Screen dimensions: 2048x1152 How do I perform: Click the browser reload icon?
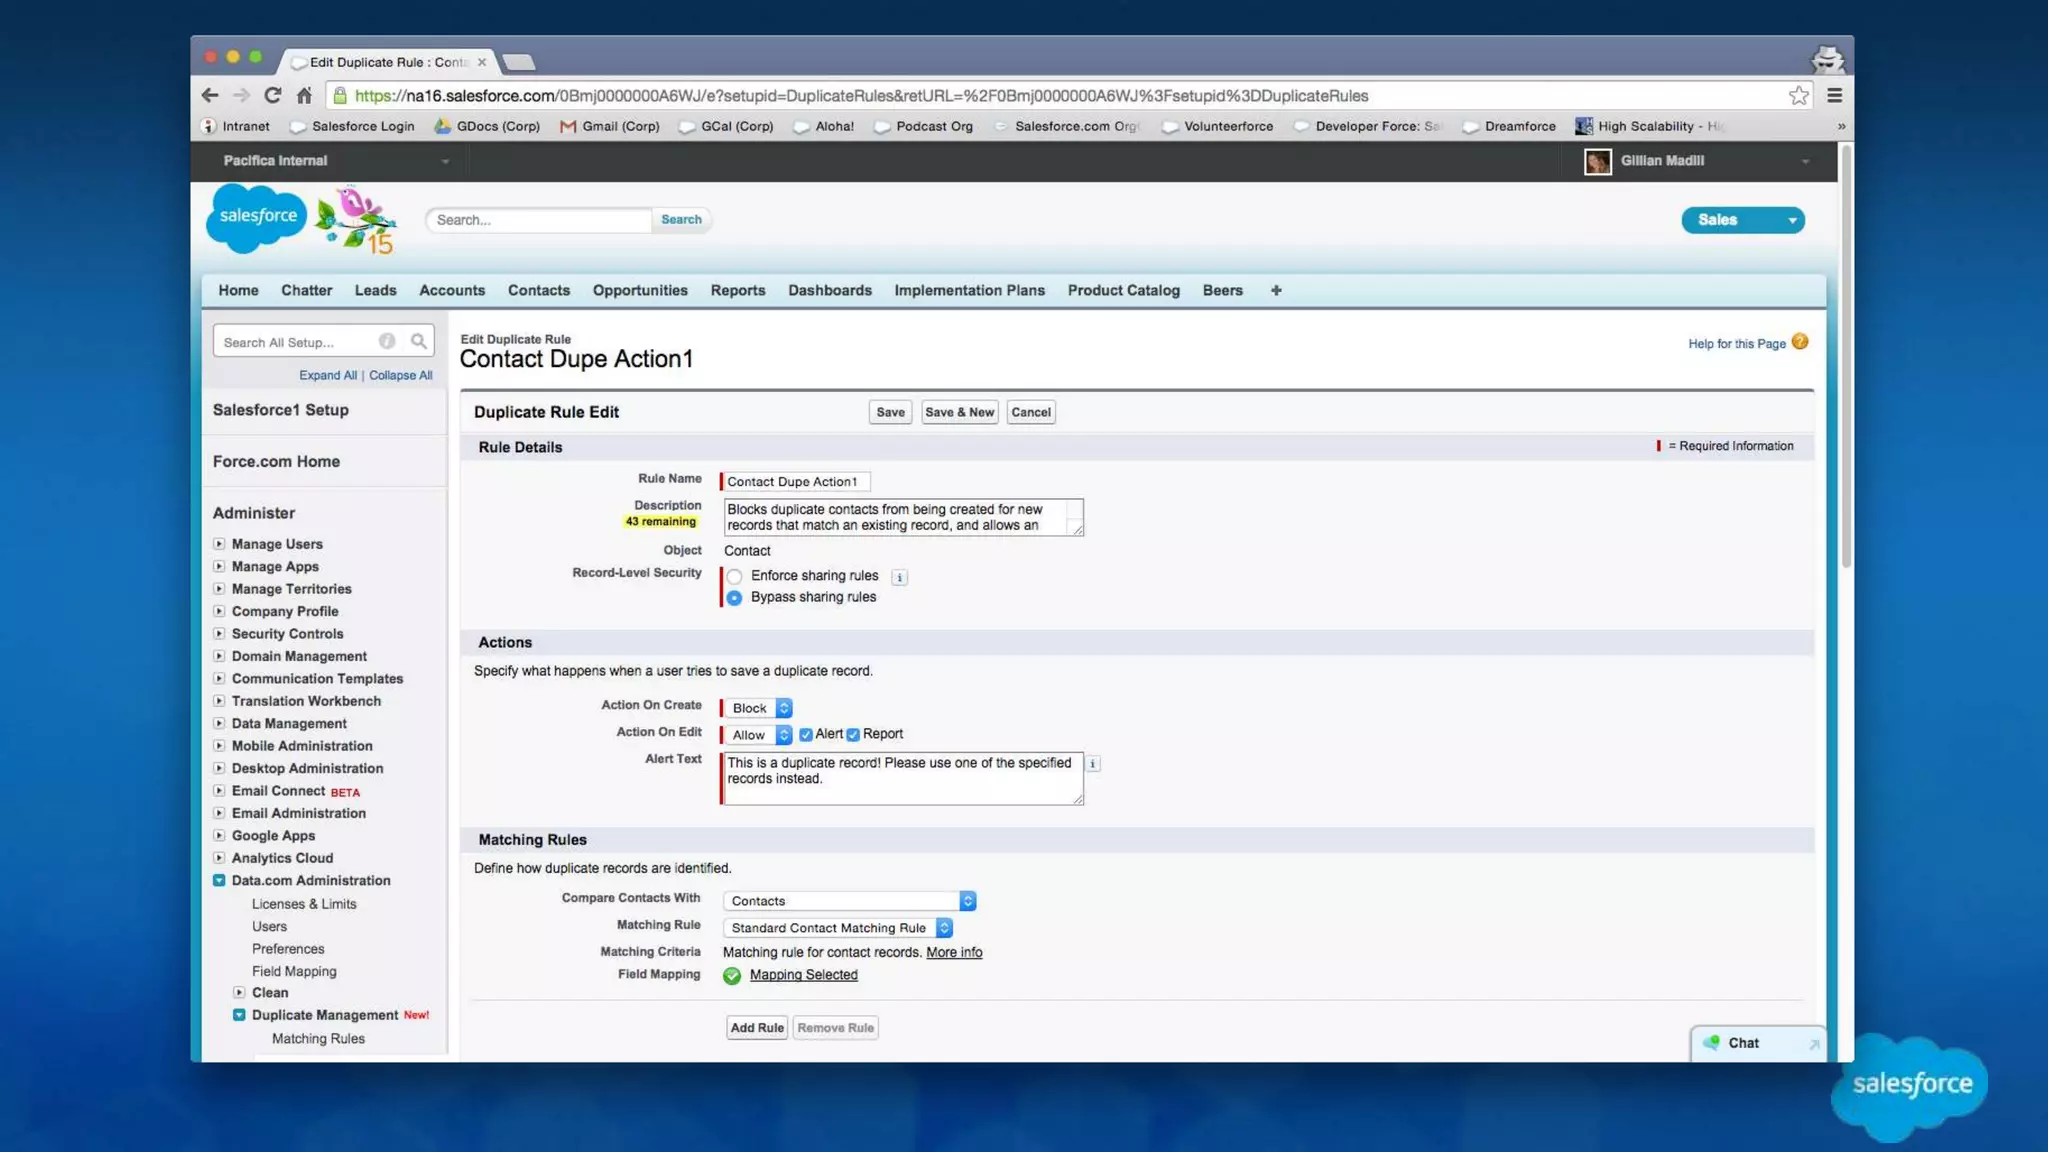point(272,95)
